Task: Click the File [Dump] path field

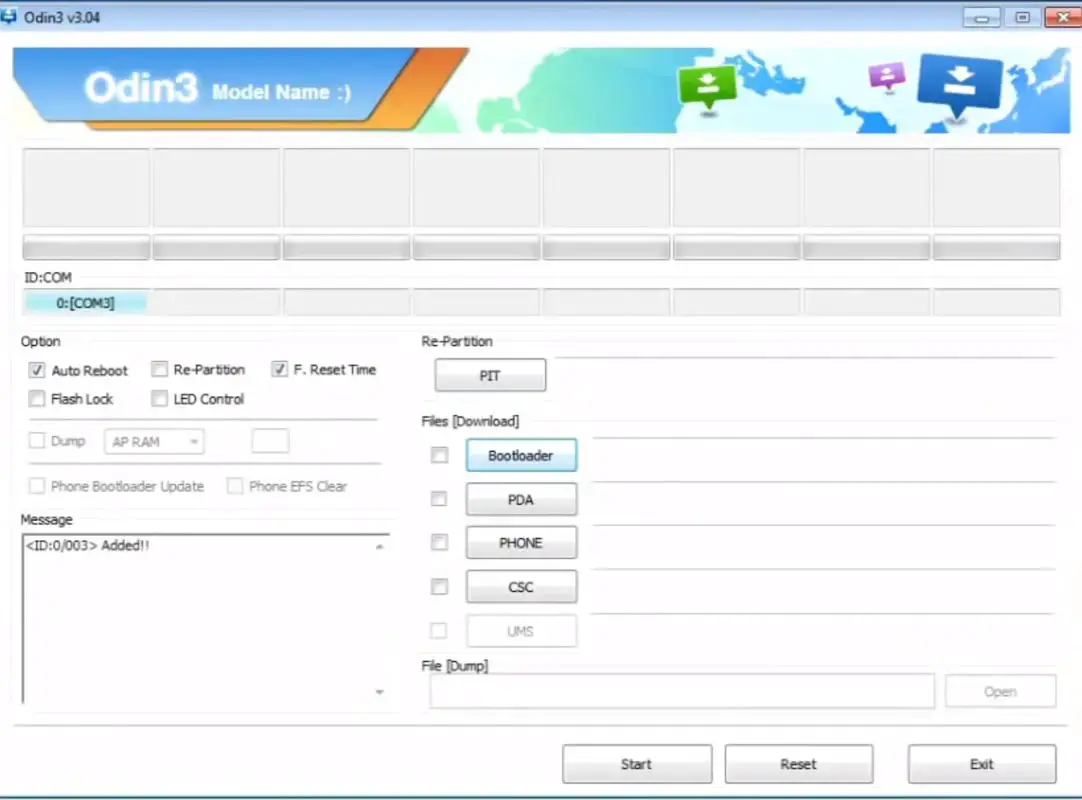Action: coord(682,692)
